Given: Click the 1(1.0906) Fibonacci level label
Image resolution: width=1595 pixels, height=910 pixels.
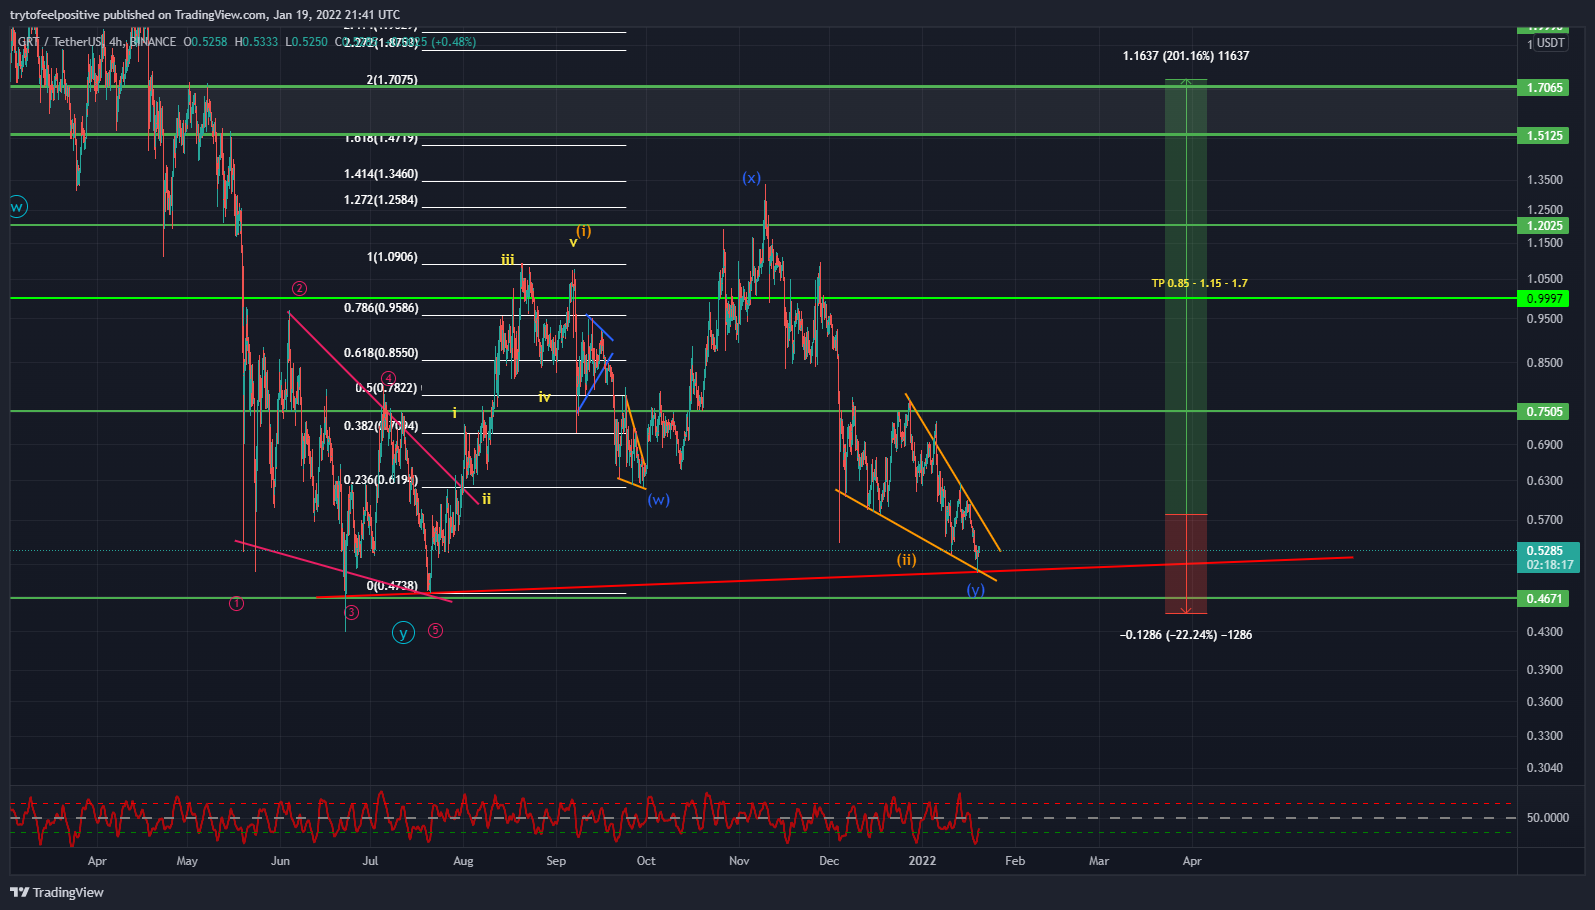Looking at the screenshot, I should click(x=392, y=257).
